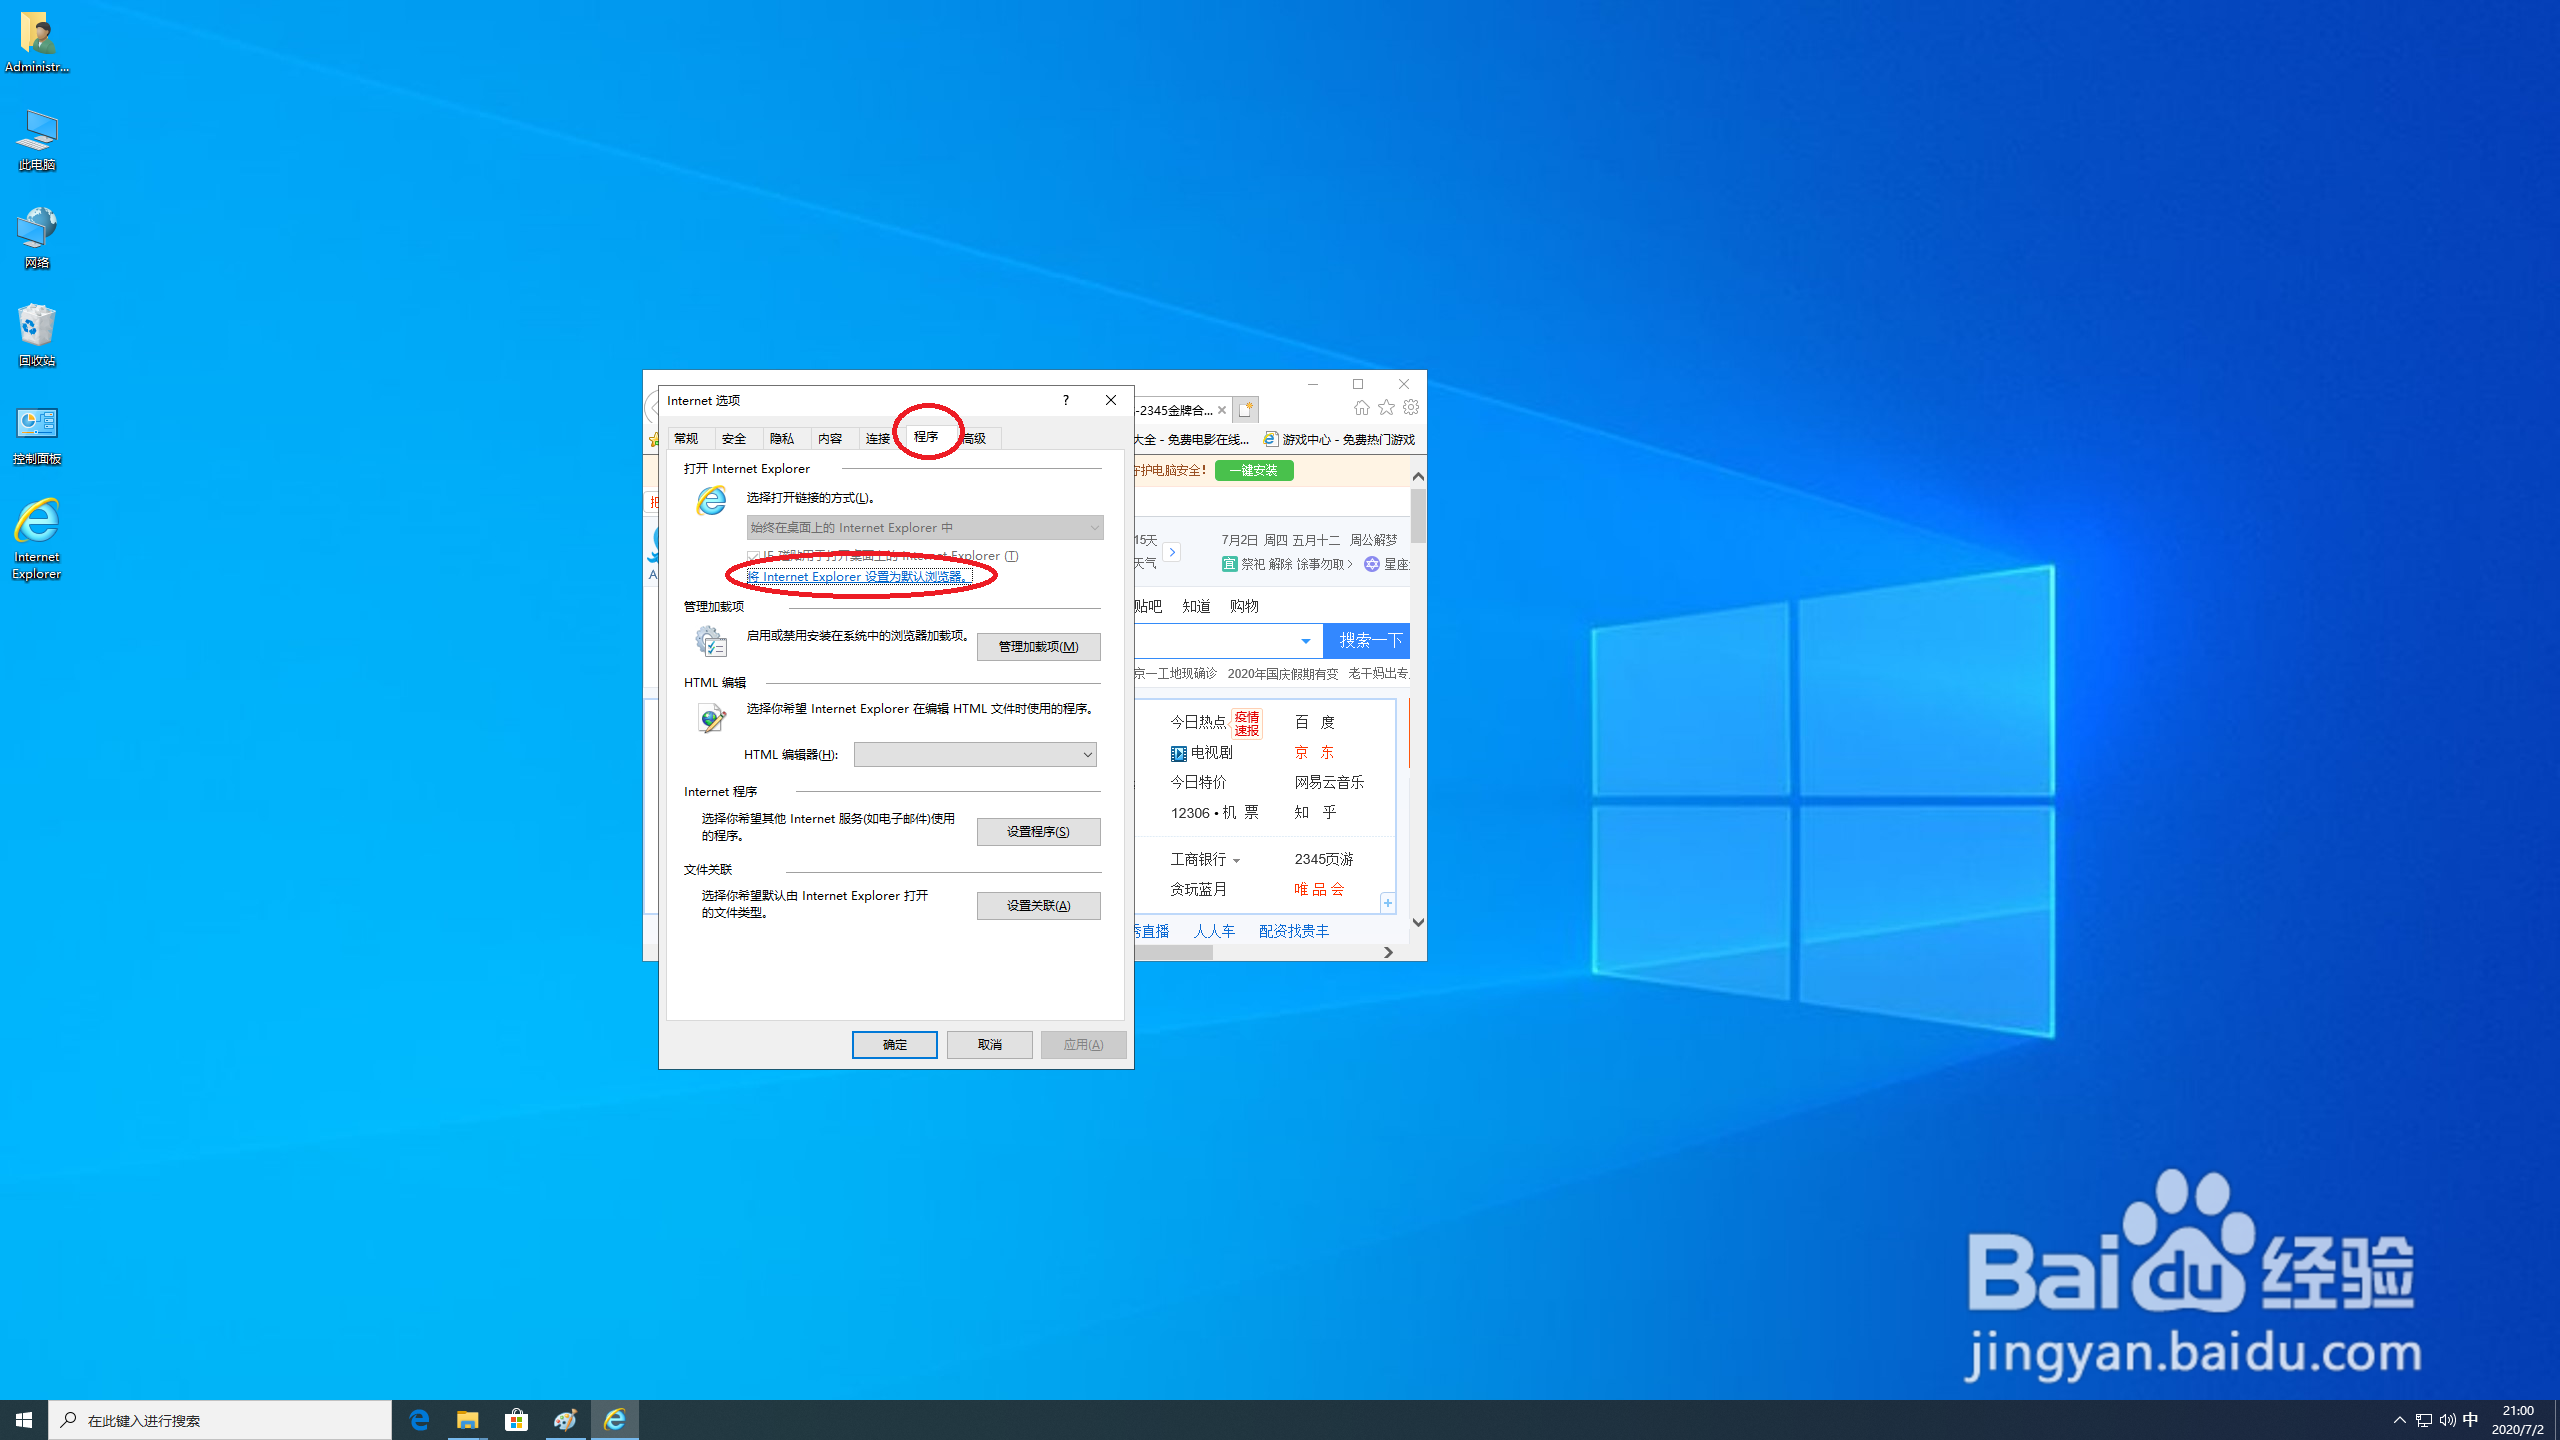Switch to the 高级 tab
Viewport: 2560px width, 1440px height.
pyautogui.click(x=973, y=438)
